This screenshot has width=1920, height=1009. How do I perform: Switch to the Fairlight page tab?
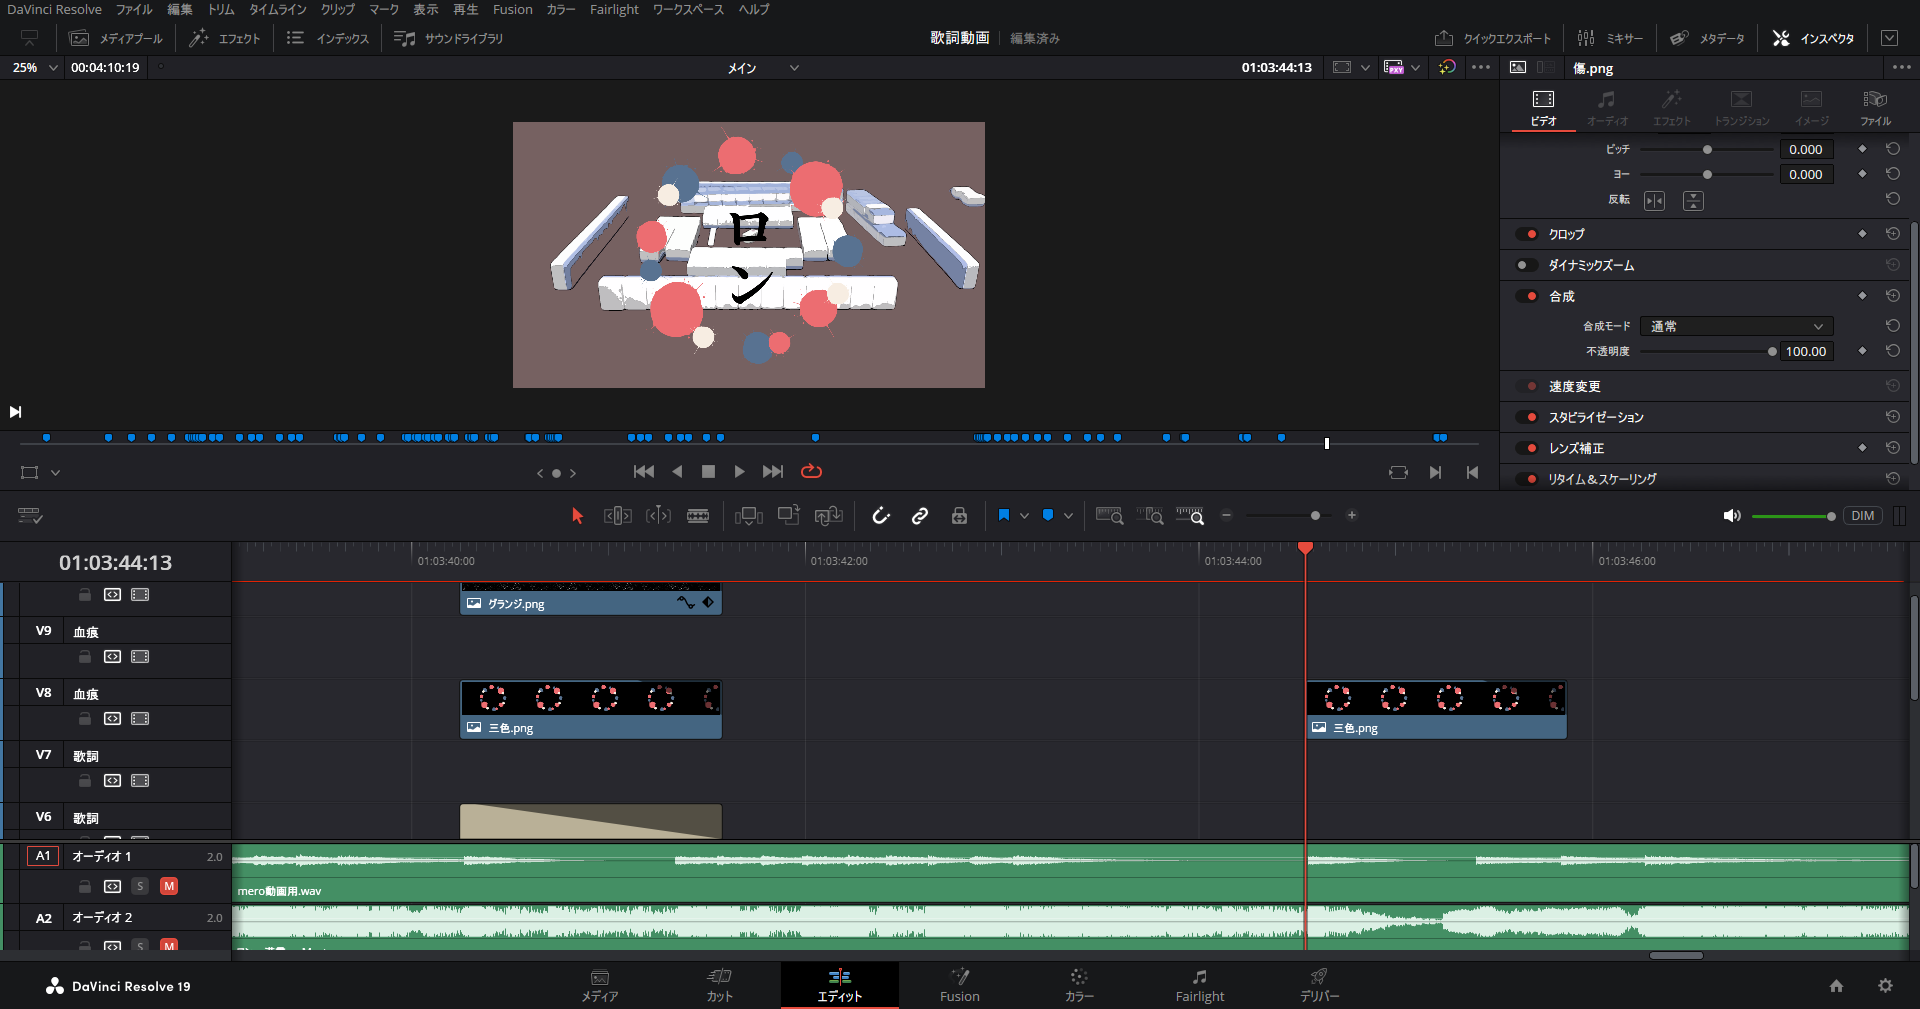pos(1199,984)
